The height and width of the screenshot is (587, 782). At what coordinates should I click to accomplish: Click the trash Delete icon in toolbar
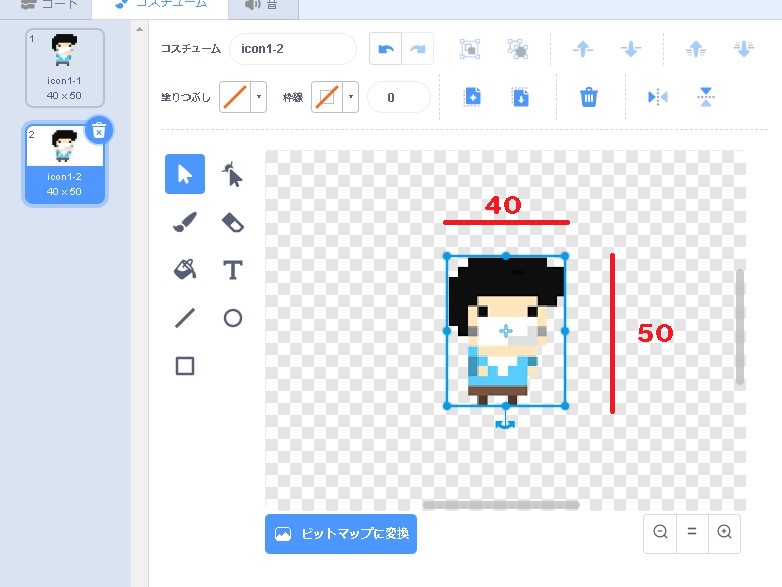(589, 97)
